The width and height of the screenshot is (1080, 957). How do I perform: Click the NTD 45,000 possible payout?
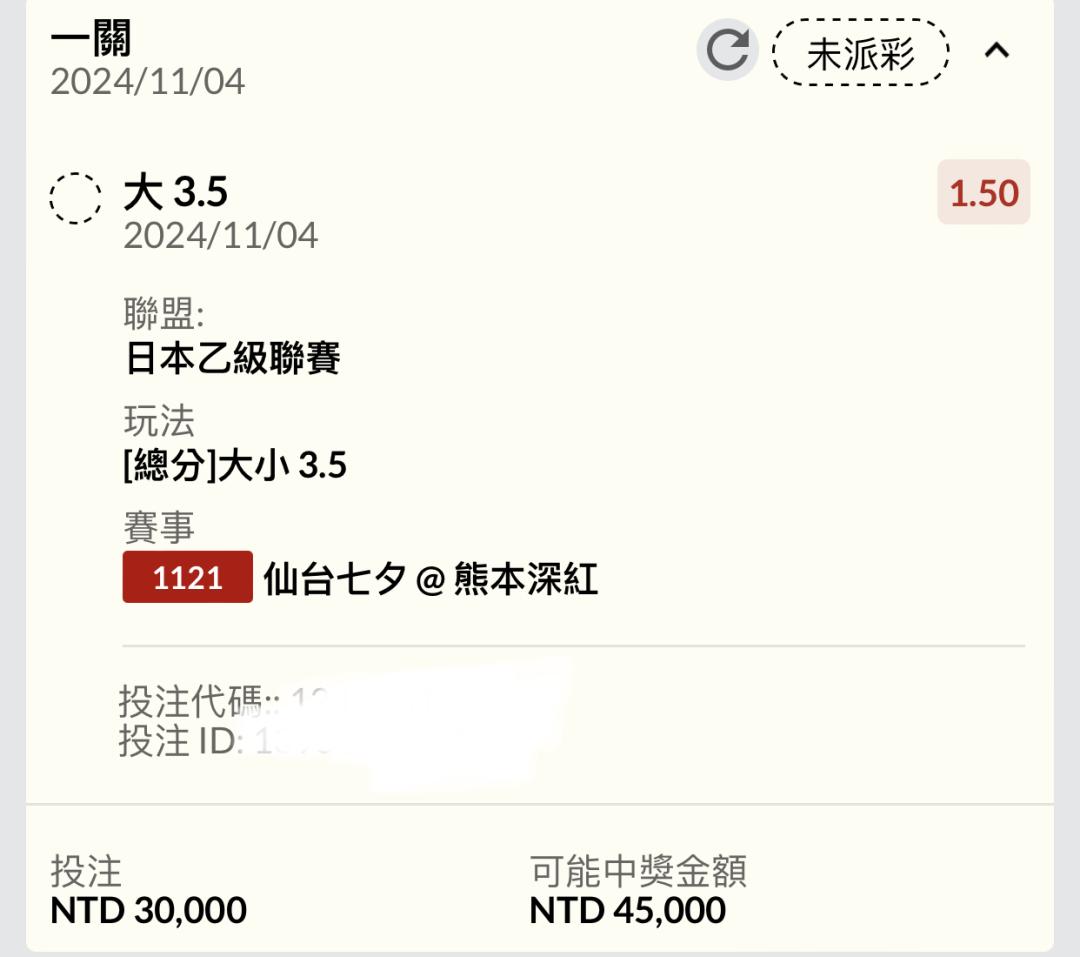[627, 909]
